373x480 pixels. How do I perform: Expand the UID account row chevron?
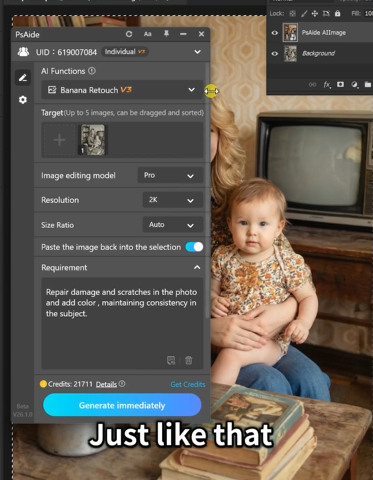click(x=197, y=52)
